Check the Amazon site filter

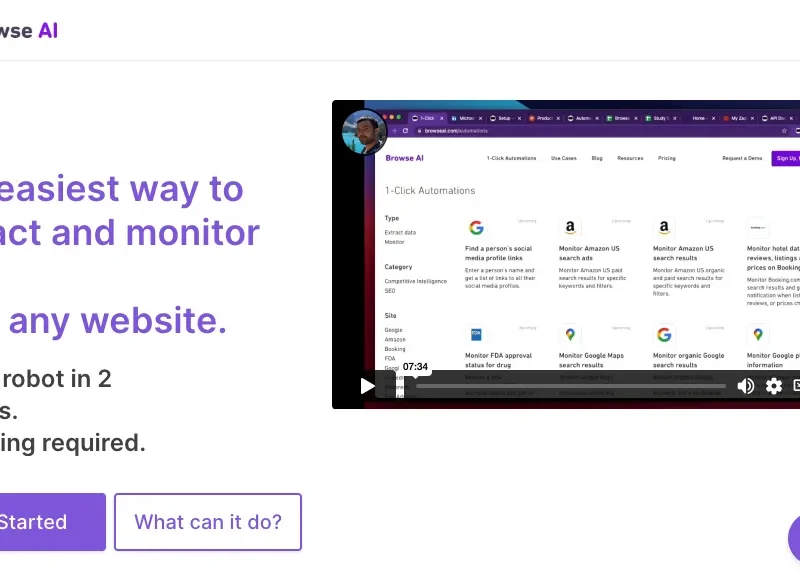(394, 338)
